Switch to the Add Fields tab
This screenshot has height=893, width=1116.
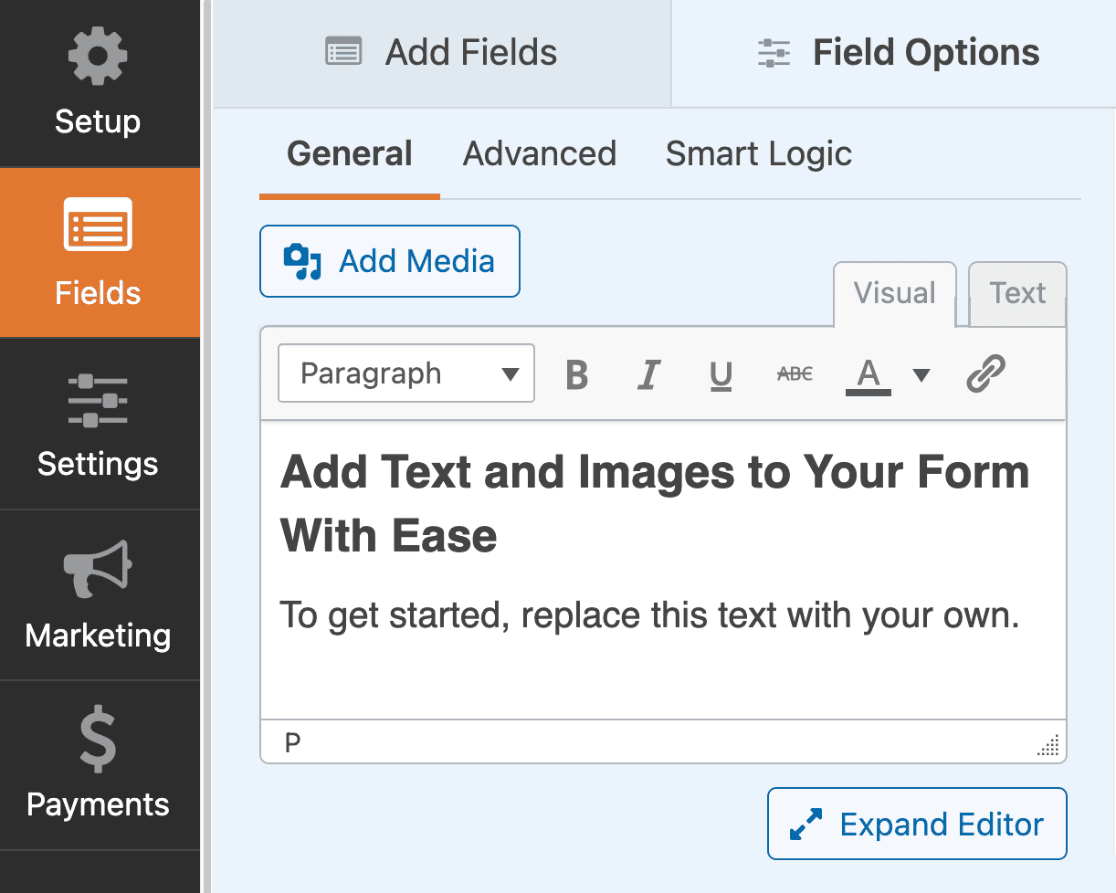442,53
